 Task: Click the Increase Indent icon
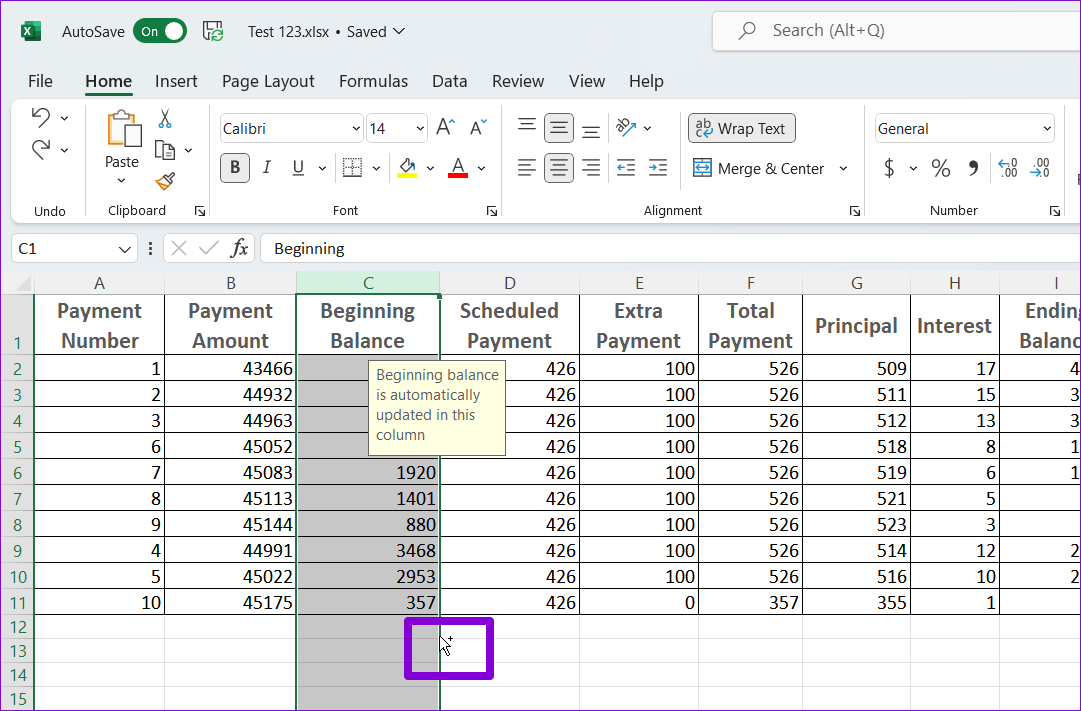point(657,168)
